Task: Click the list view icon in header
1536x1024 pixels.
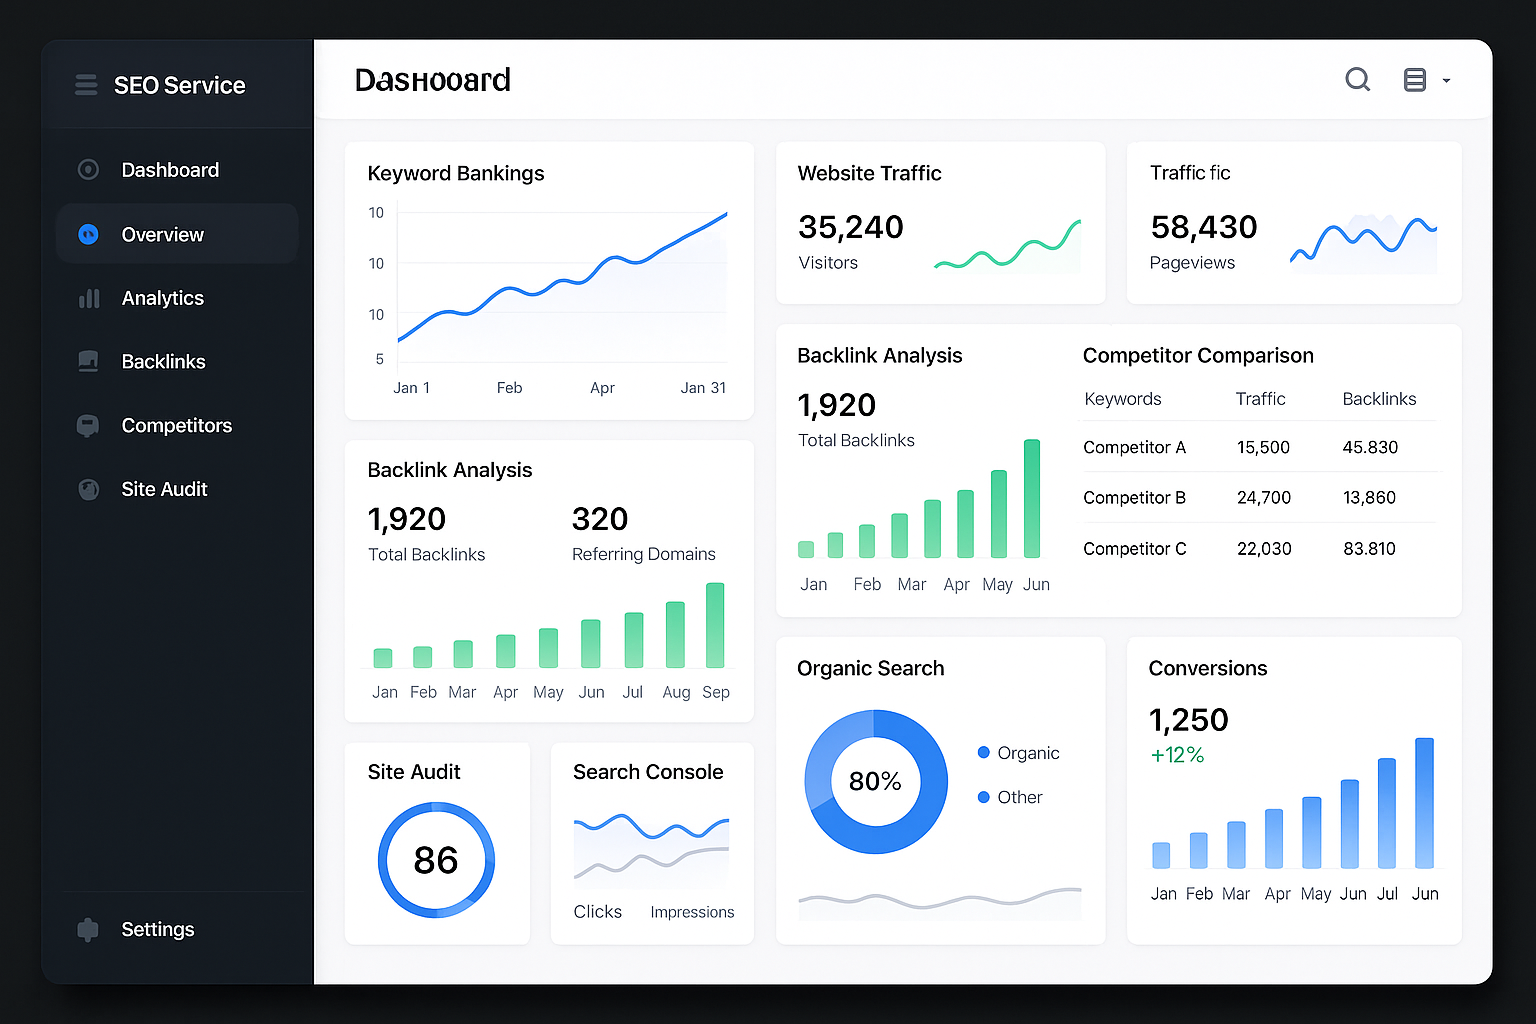Action: (x=1414, y=80)
